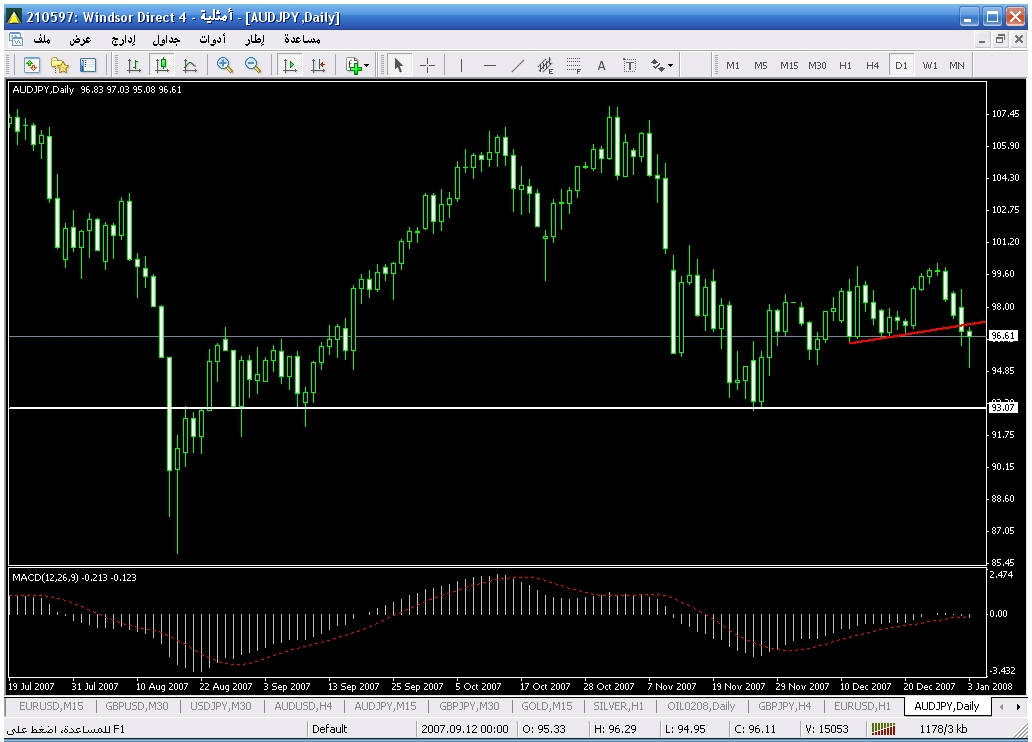This screenshot has width=1032, height=742.
Task: Select the H4 timeframe button
Action: 873,65
